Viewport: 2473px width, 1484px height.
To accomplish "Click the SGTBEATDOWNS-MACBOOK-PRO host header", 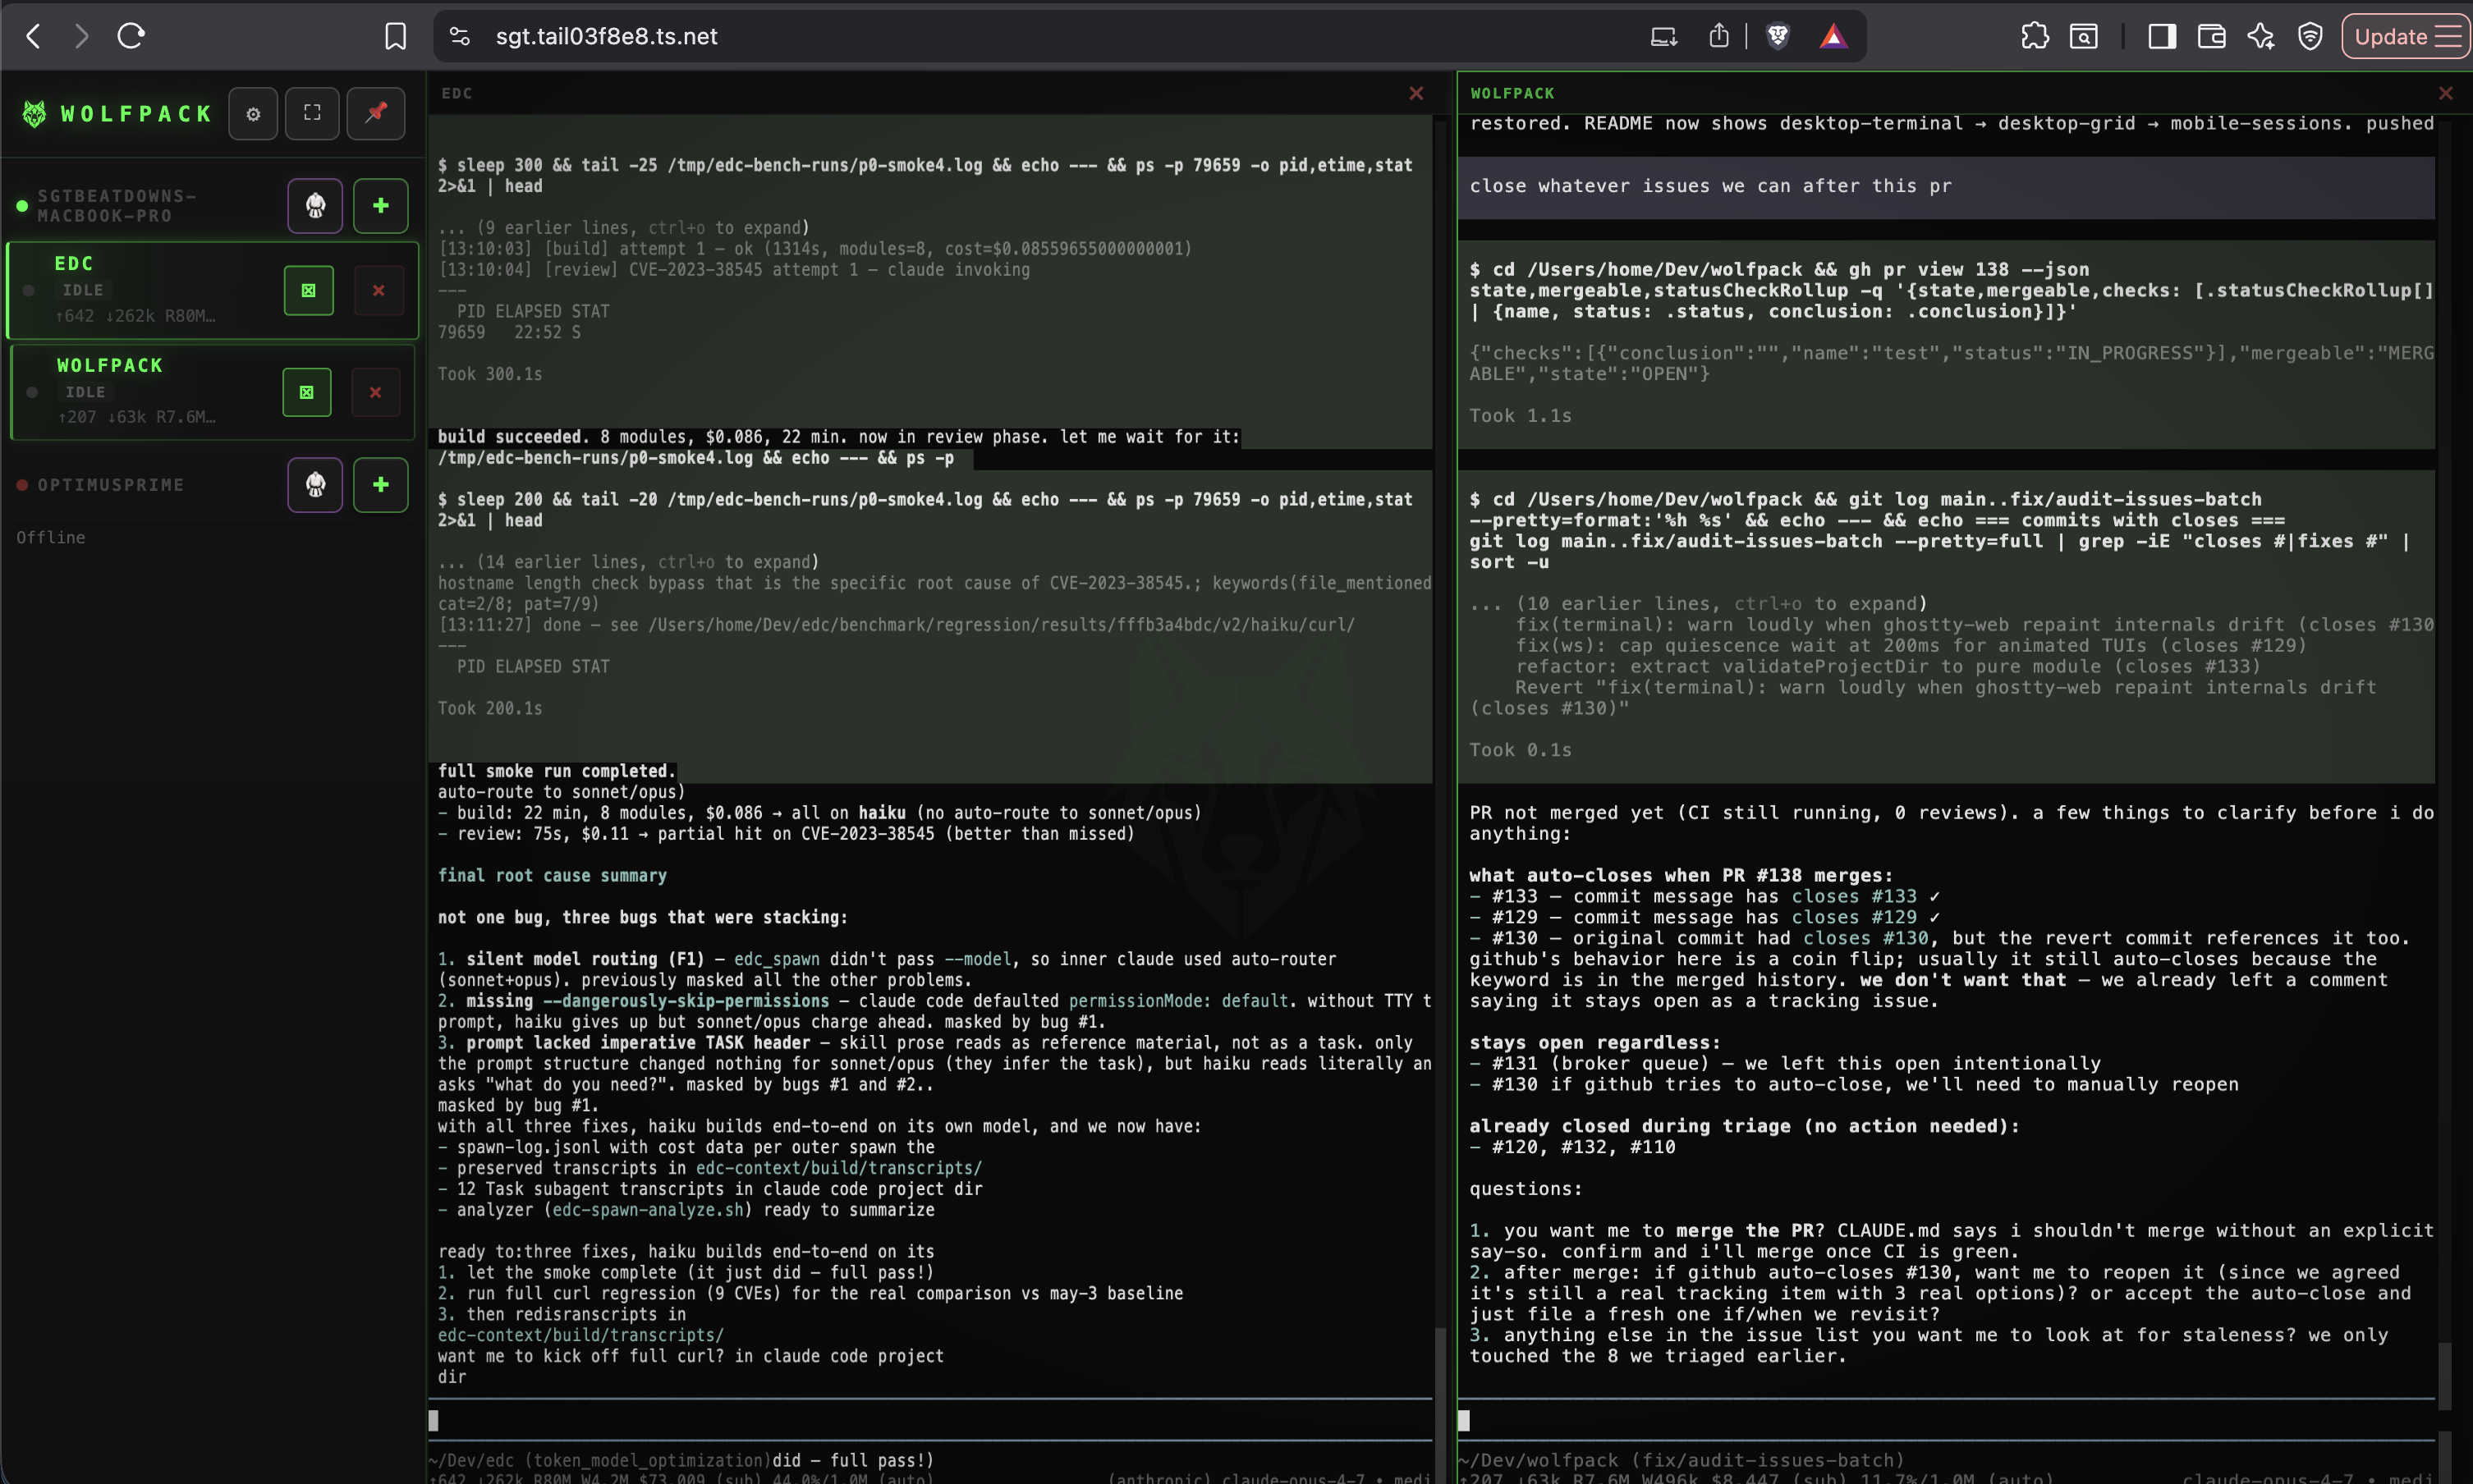I will pyautogui.click(x=118, y=206).
